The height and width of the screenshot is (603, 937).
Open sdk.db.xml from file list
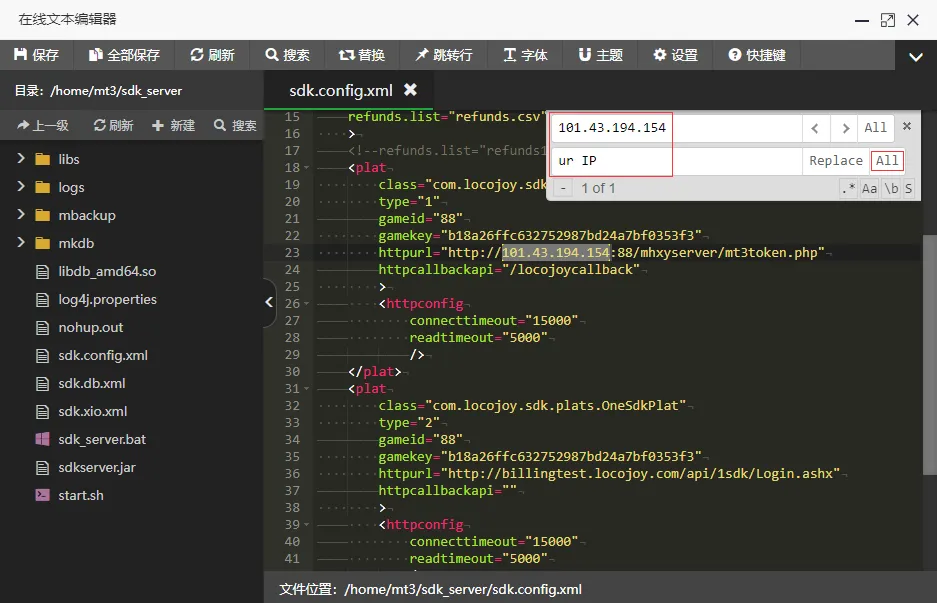pos(91,383)
